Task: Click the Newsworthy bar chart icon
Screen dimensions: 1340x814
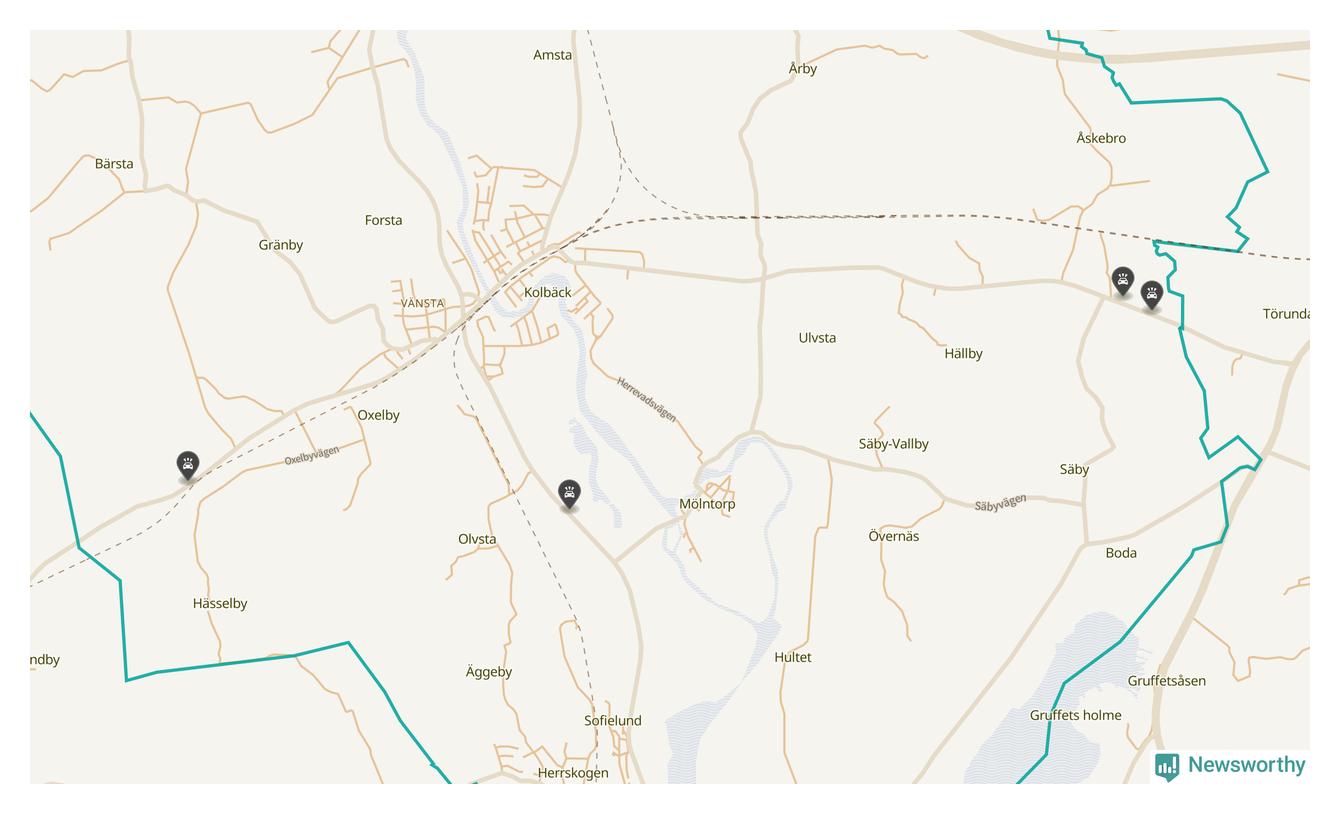Action: tap(1167, 766)
